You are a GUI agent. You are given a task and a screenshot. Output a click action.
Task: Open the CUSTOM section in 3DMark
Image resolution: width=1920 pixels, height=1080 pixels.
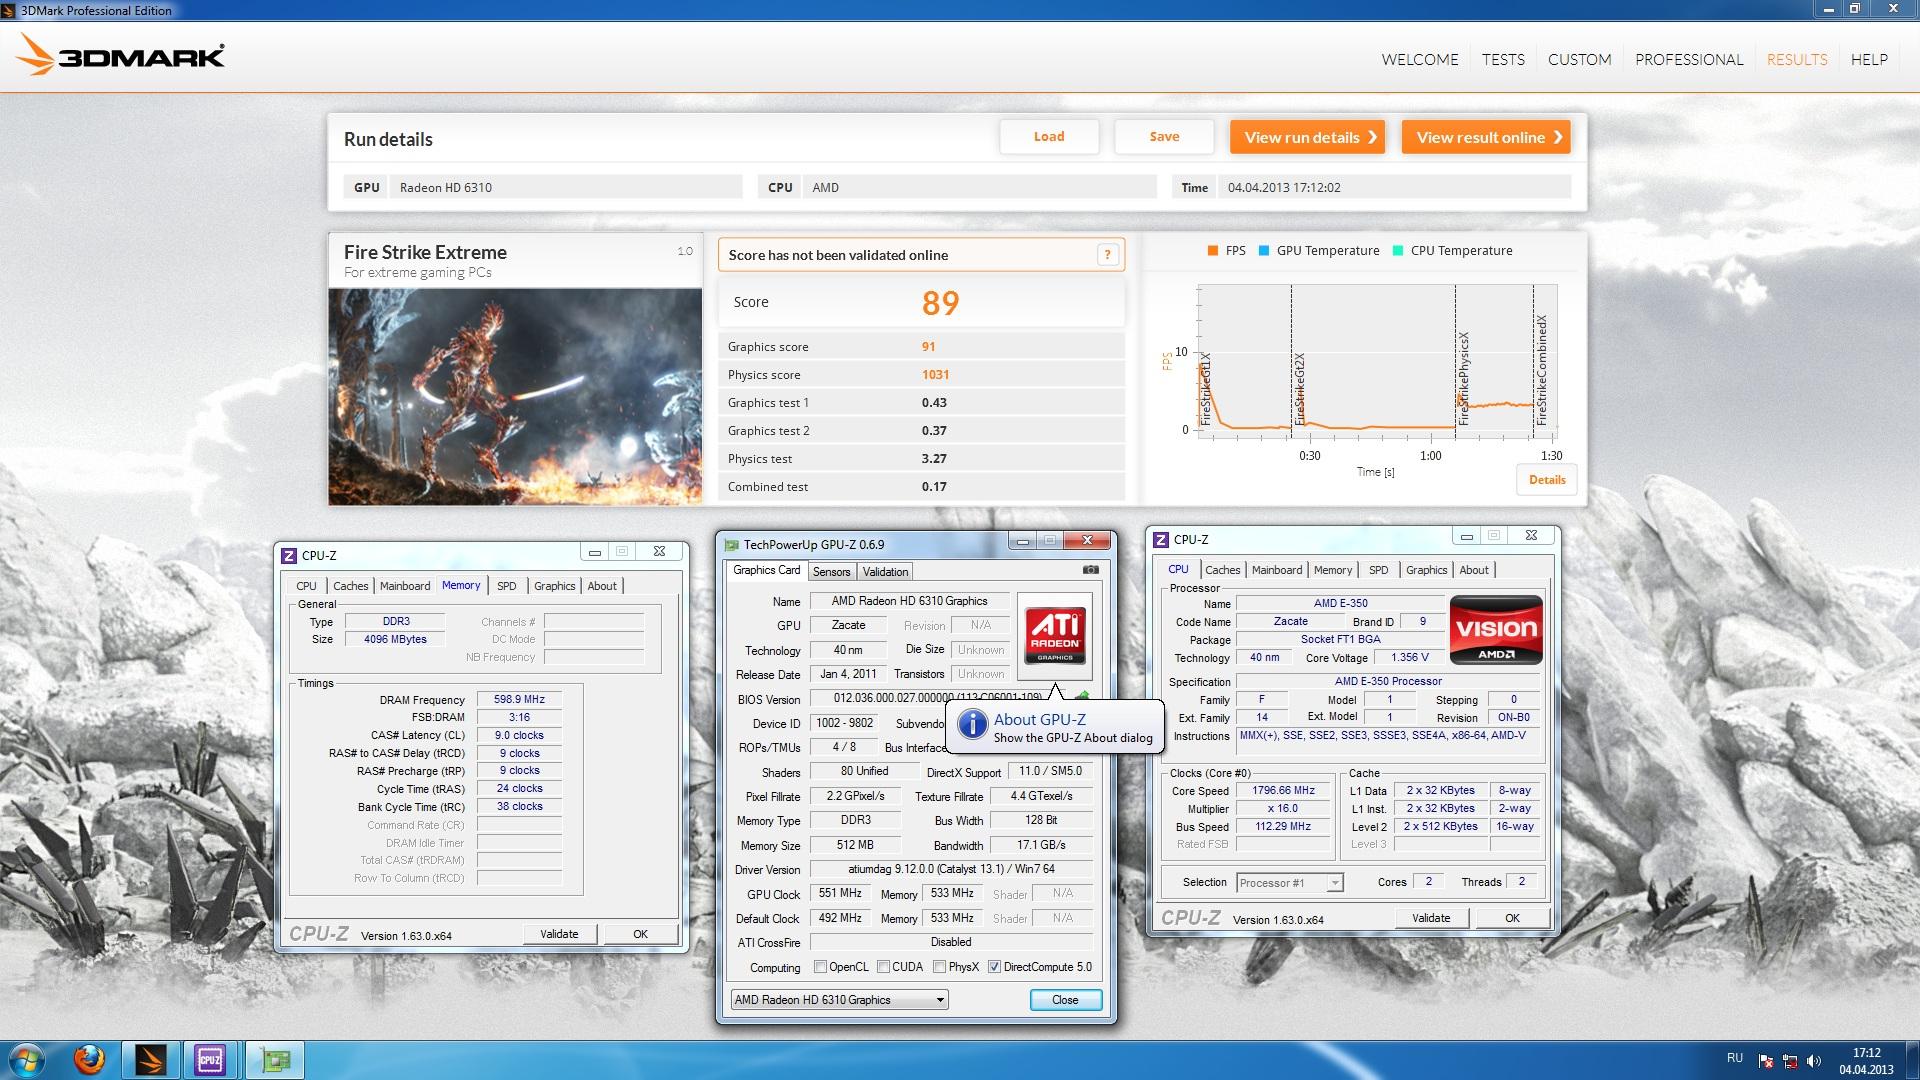(1580, 60)
